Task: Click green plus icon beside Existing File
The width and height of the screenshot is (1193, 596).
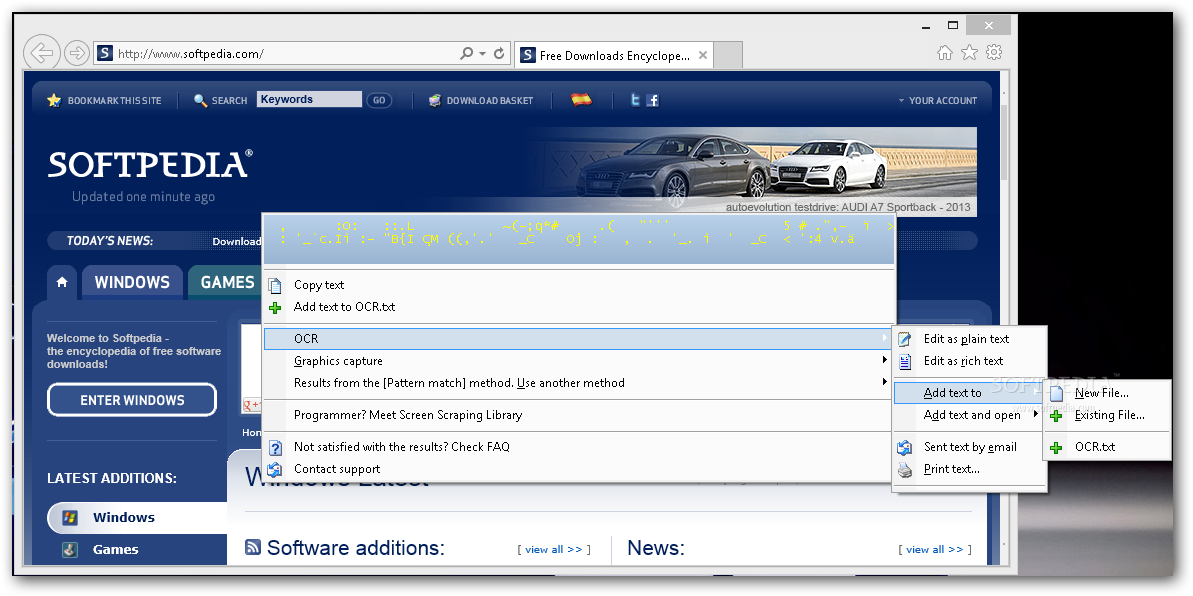Action: 1056,416
